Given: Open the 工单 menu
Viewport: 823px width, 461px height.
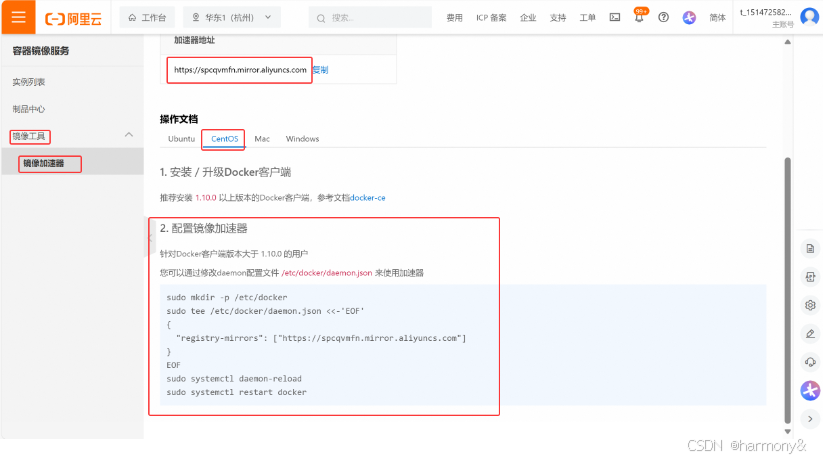Looking at the screenshot, I should 587,18.
